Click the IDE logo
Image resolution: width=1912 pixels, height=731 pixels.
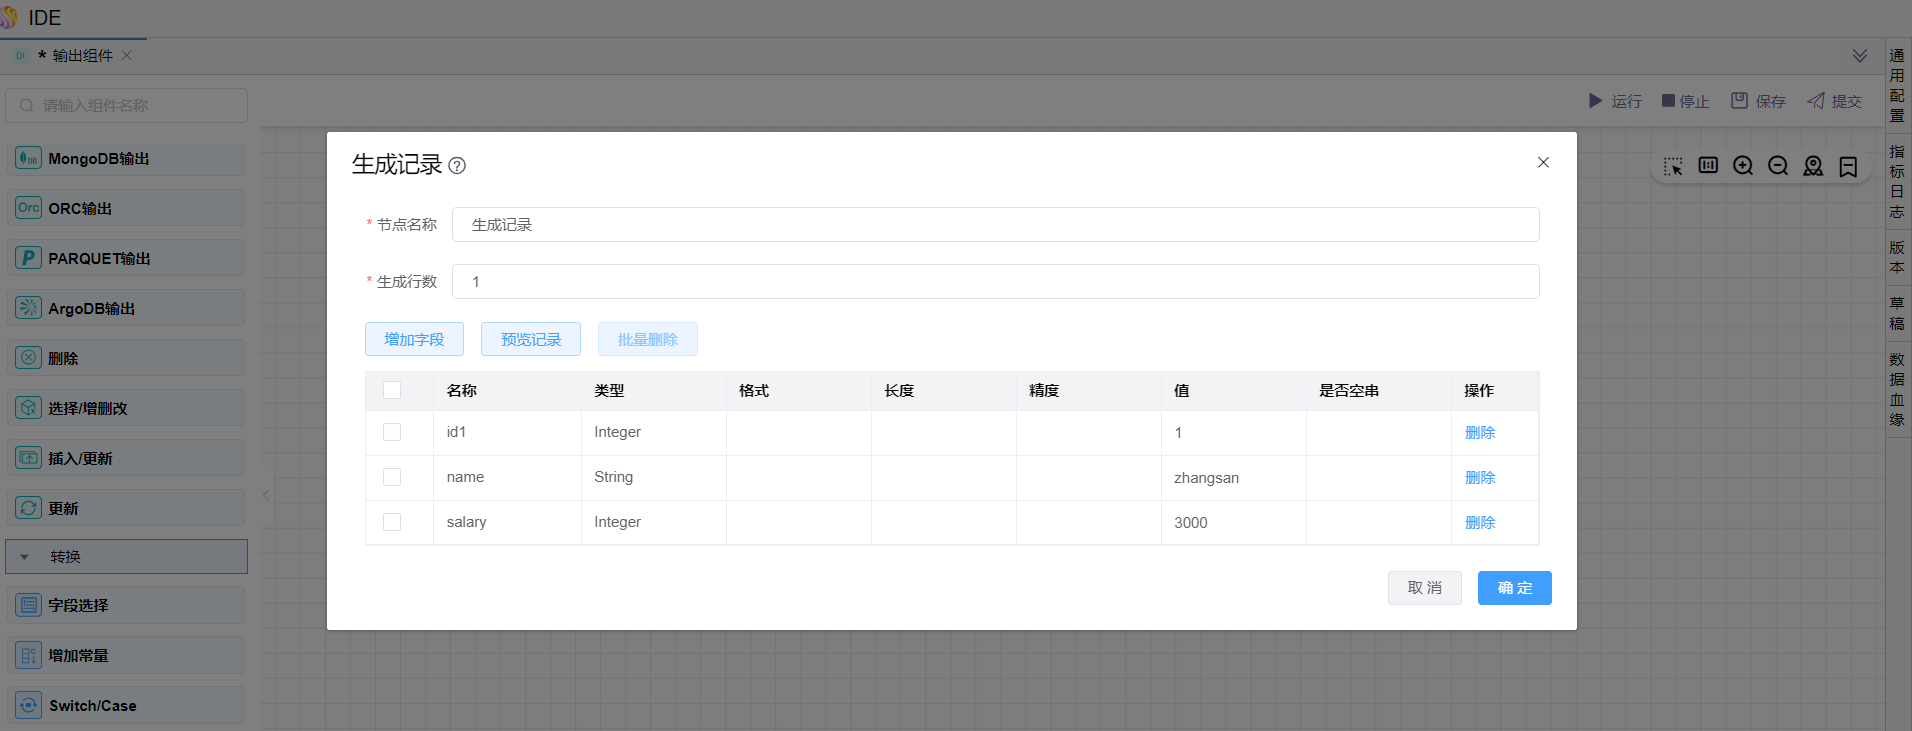coord(9,17)
